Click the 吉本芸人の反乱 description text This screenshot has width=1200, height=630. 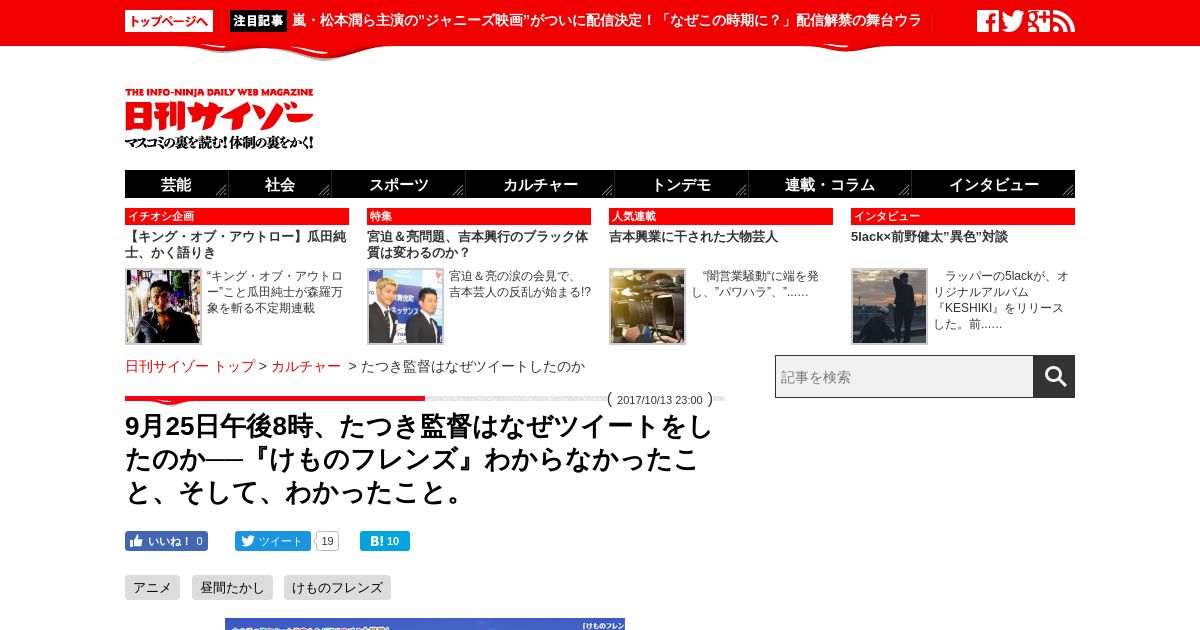pyautogui.click(x=520, y=284)
